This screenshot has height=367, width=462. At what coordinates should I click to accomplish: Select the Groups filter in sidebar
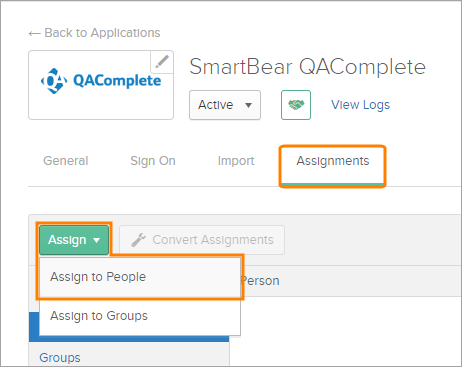point(60,358)
